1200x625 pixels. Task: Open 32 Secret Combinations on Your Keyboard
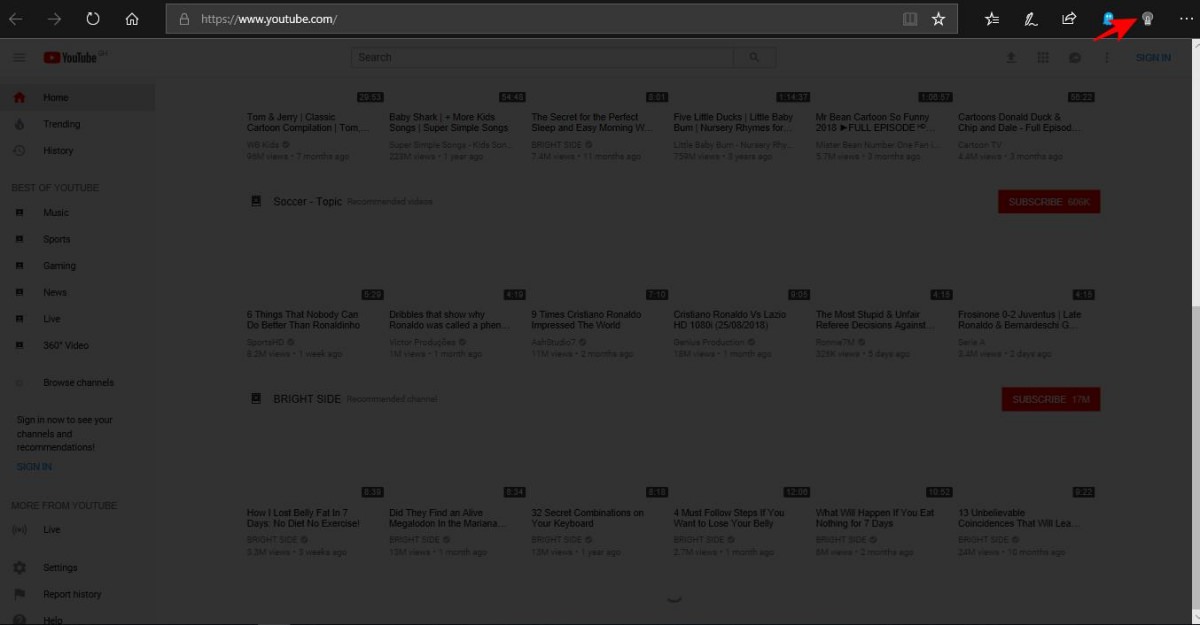point(588,518)
